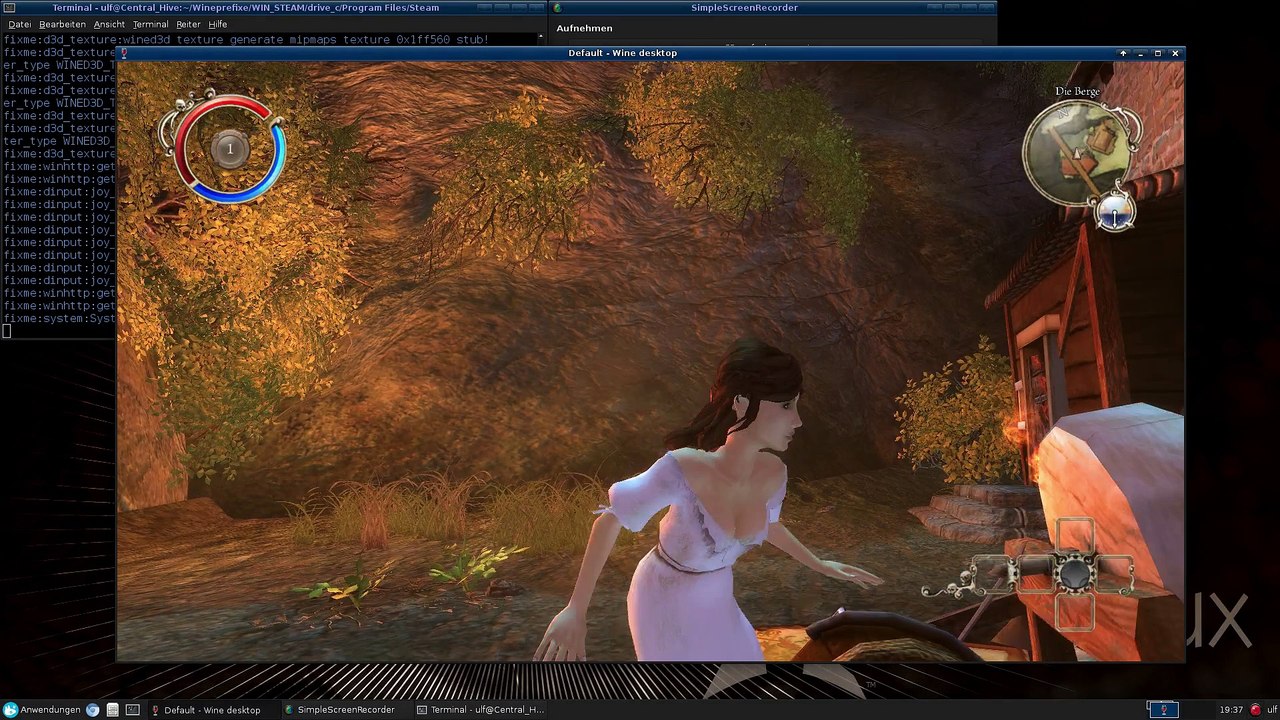
Task: Switch to Terminal taskbar entry
Action: 480,710
